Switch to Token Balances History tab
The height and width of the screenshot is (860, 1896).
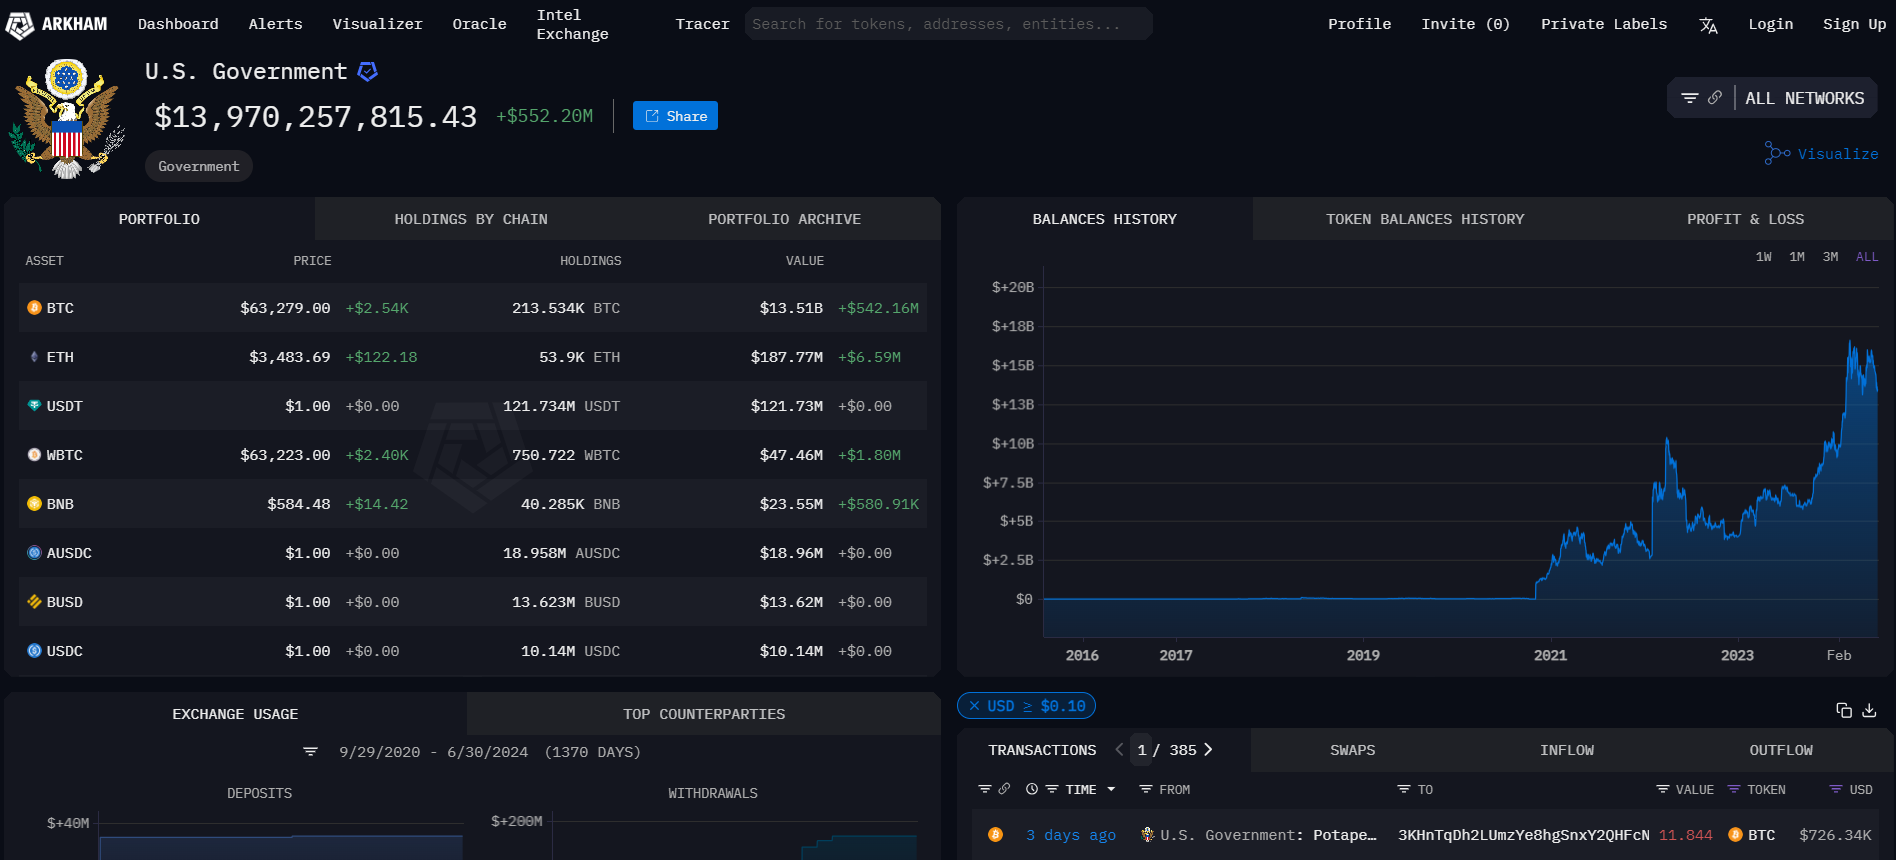click(1425, 219)
